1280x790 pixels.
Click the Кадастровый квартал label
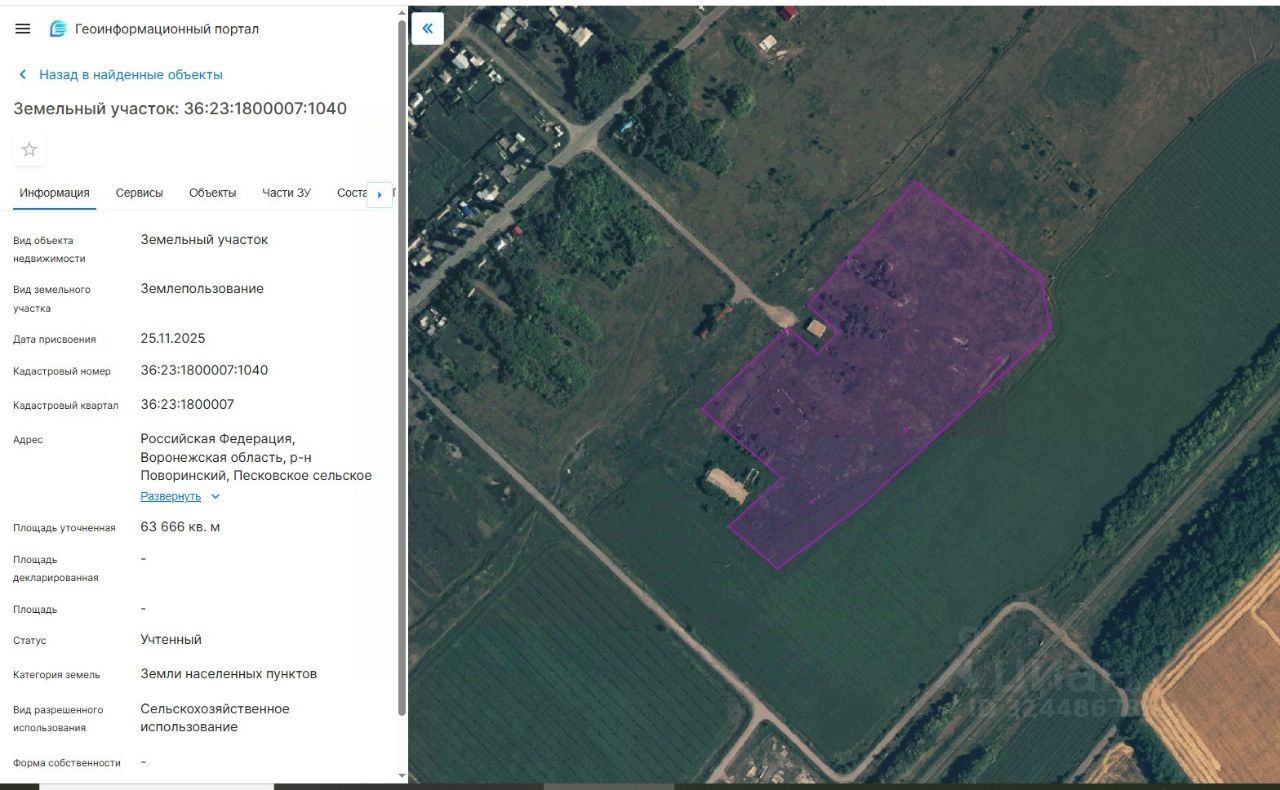tap(66, 405)
